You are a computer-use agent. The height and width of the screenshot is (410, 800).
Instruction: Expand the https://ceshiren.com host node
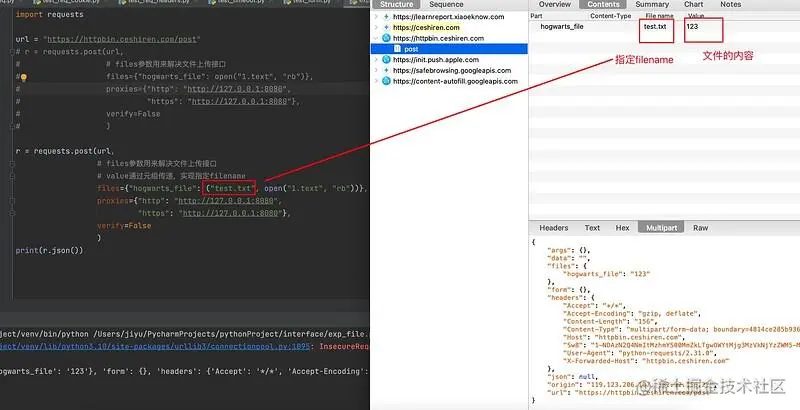[376, 28]
